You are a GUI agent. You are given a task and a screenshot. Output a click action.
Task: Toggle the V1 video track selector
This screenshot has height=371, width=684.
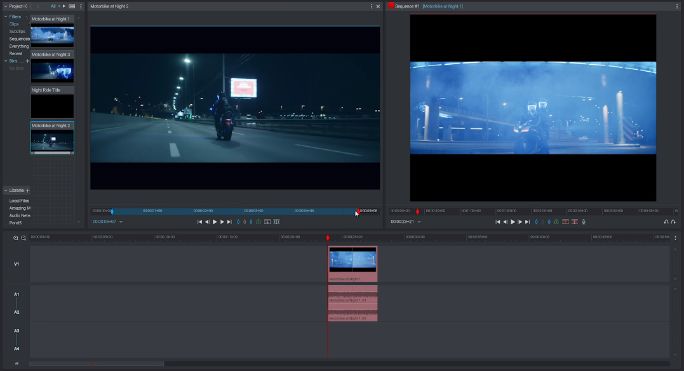[x=17, y=264]
